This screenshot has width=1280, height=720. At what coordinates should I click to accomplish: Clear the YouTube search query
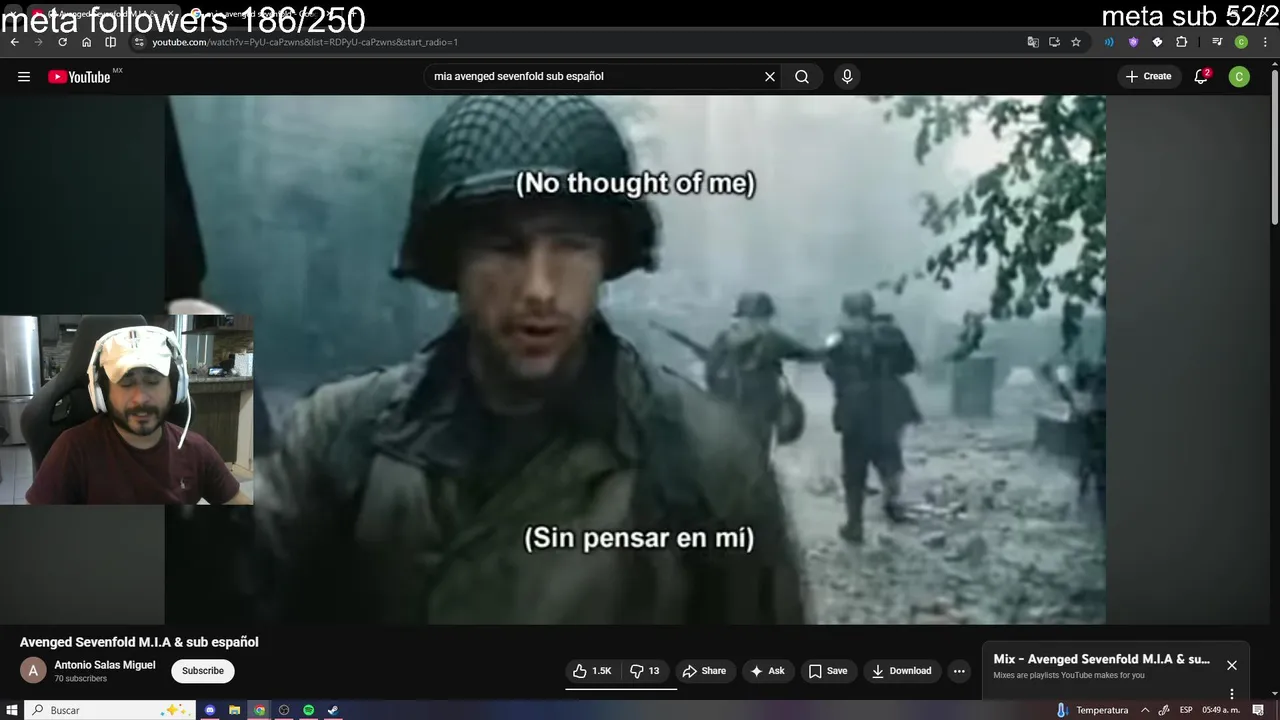tap(770, 76)
